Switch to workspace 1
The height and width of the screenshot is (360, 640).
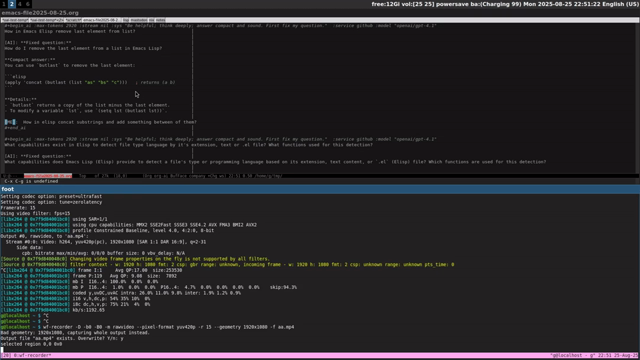3,4
